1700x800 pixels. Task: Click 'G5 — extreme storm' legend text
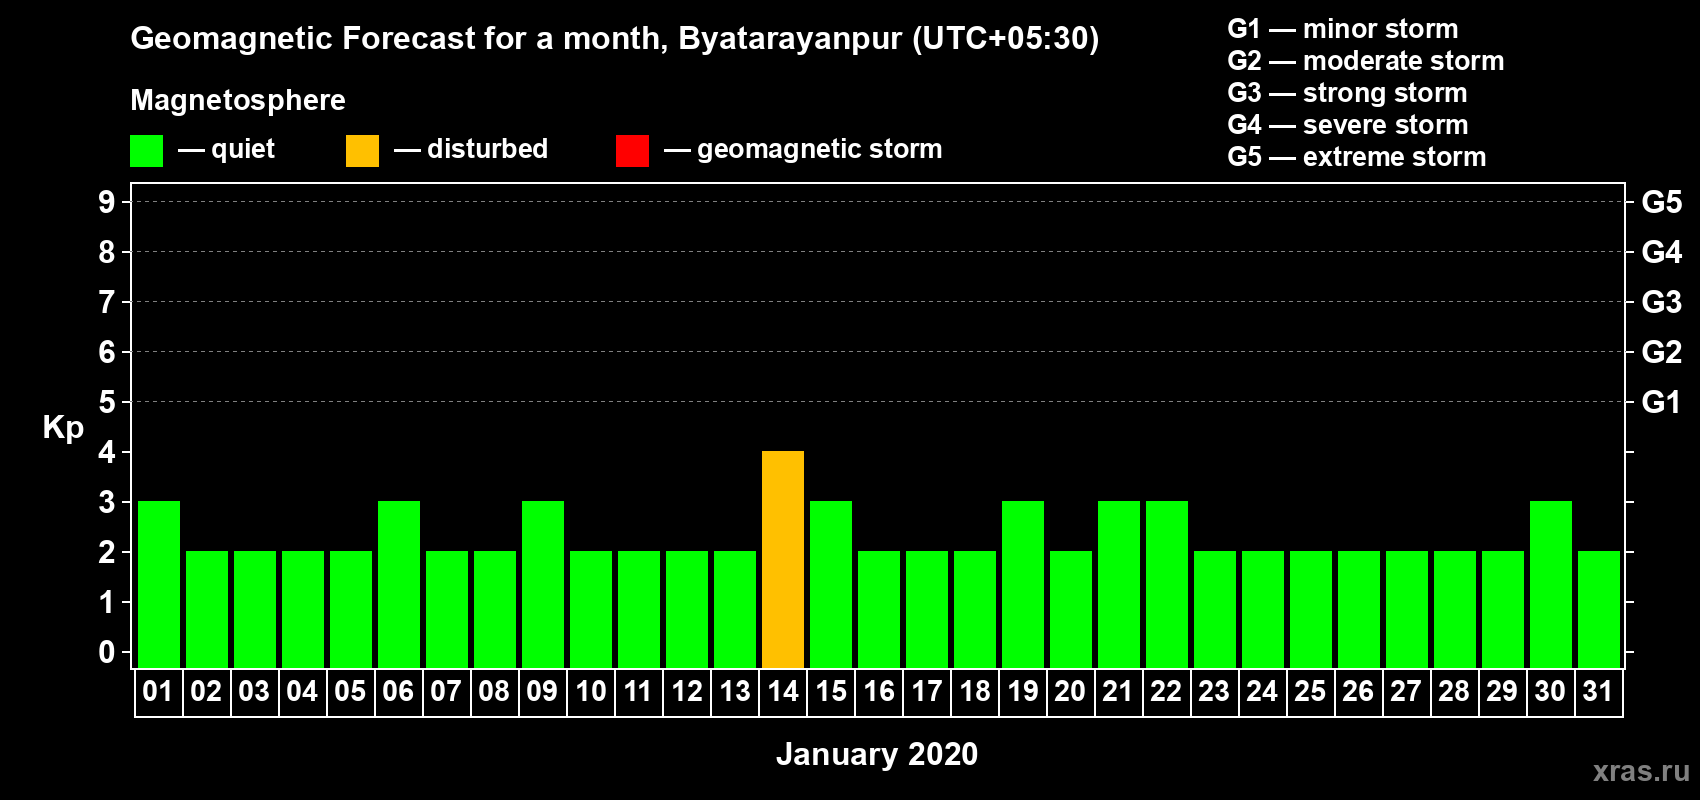[x=1357, y=157]
